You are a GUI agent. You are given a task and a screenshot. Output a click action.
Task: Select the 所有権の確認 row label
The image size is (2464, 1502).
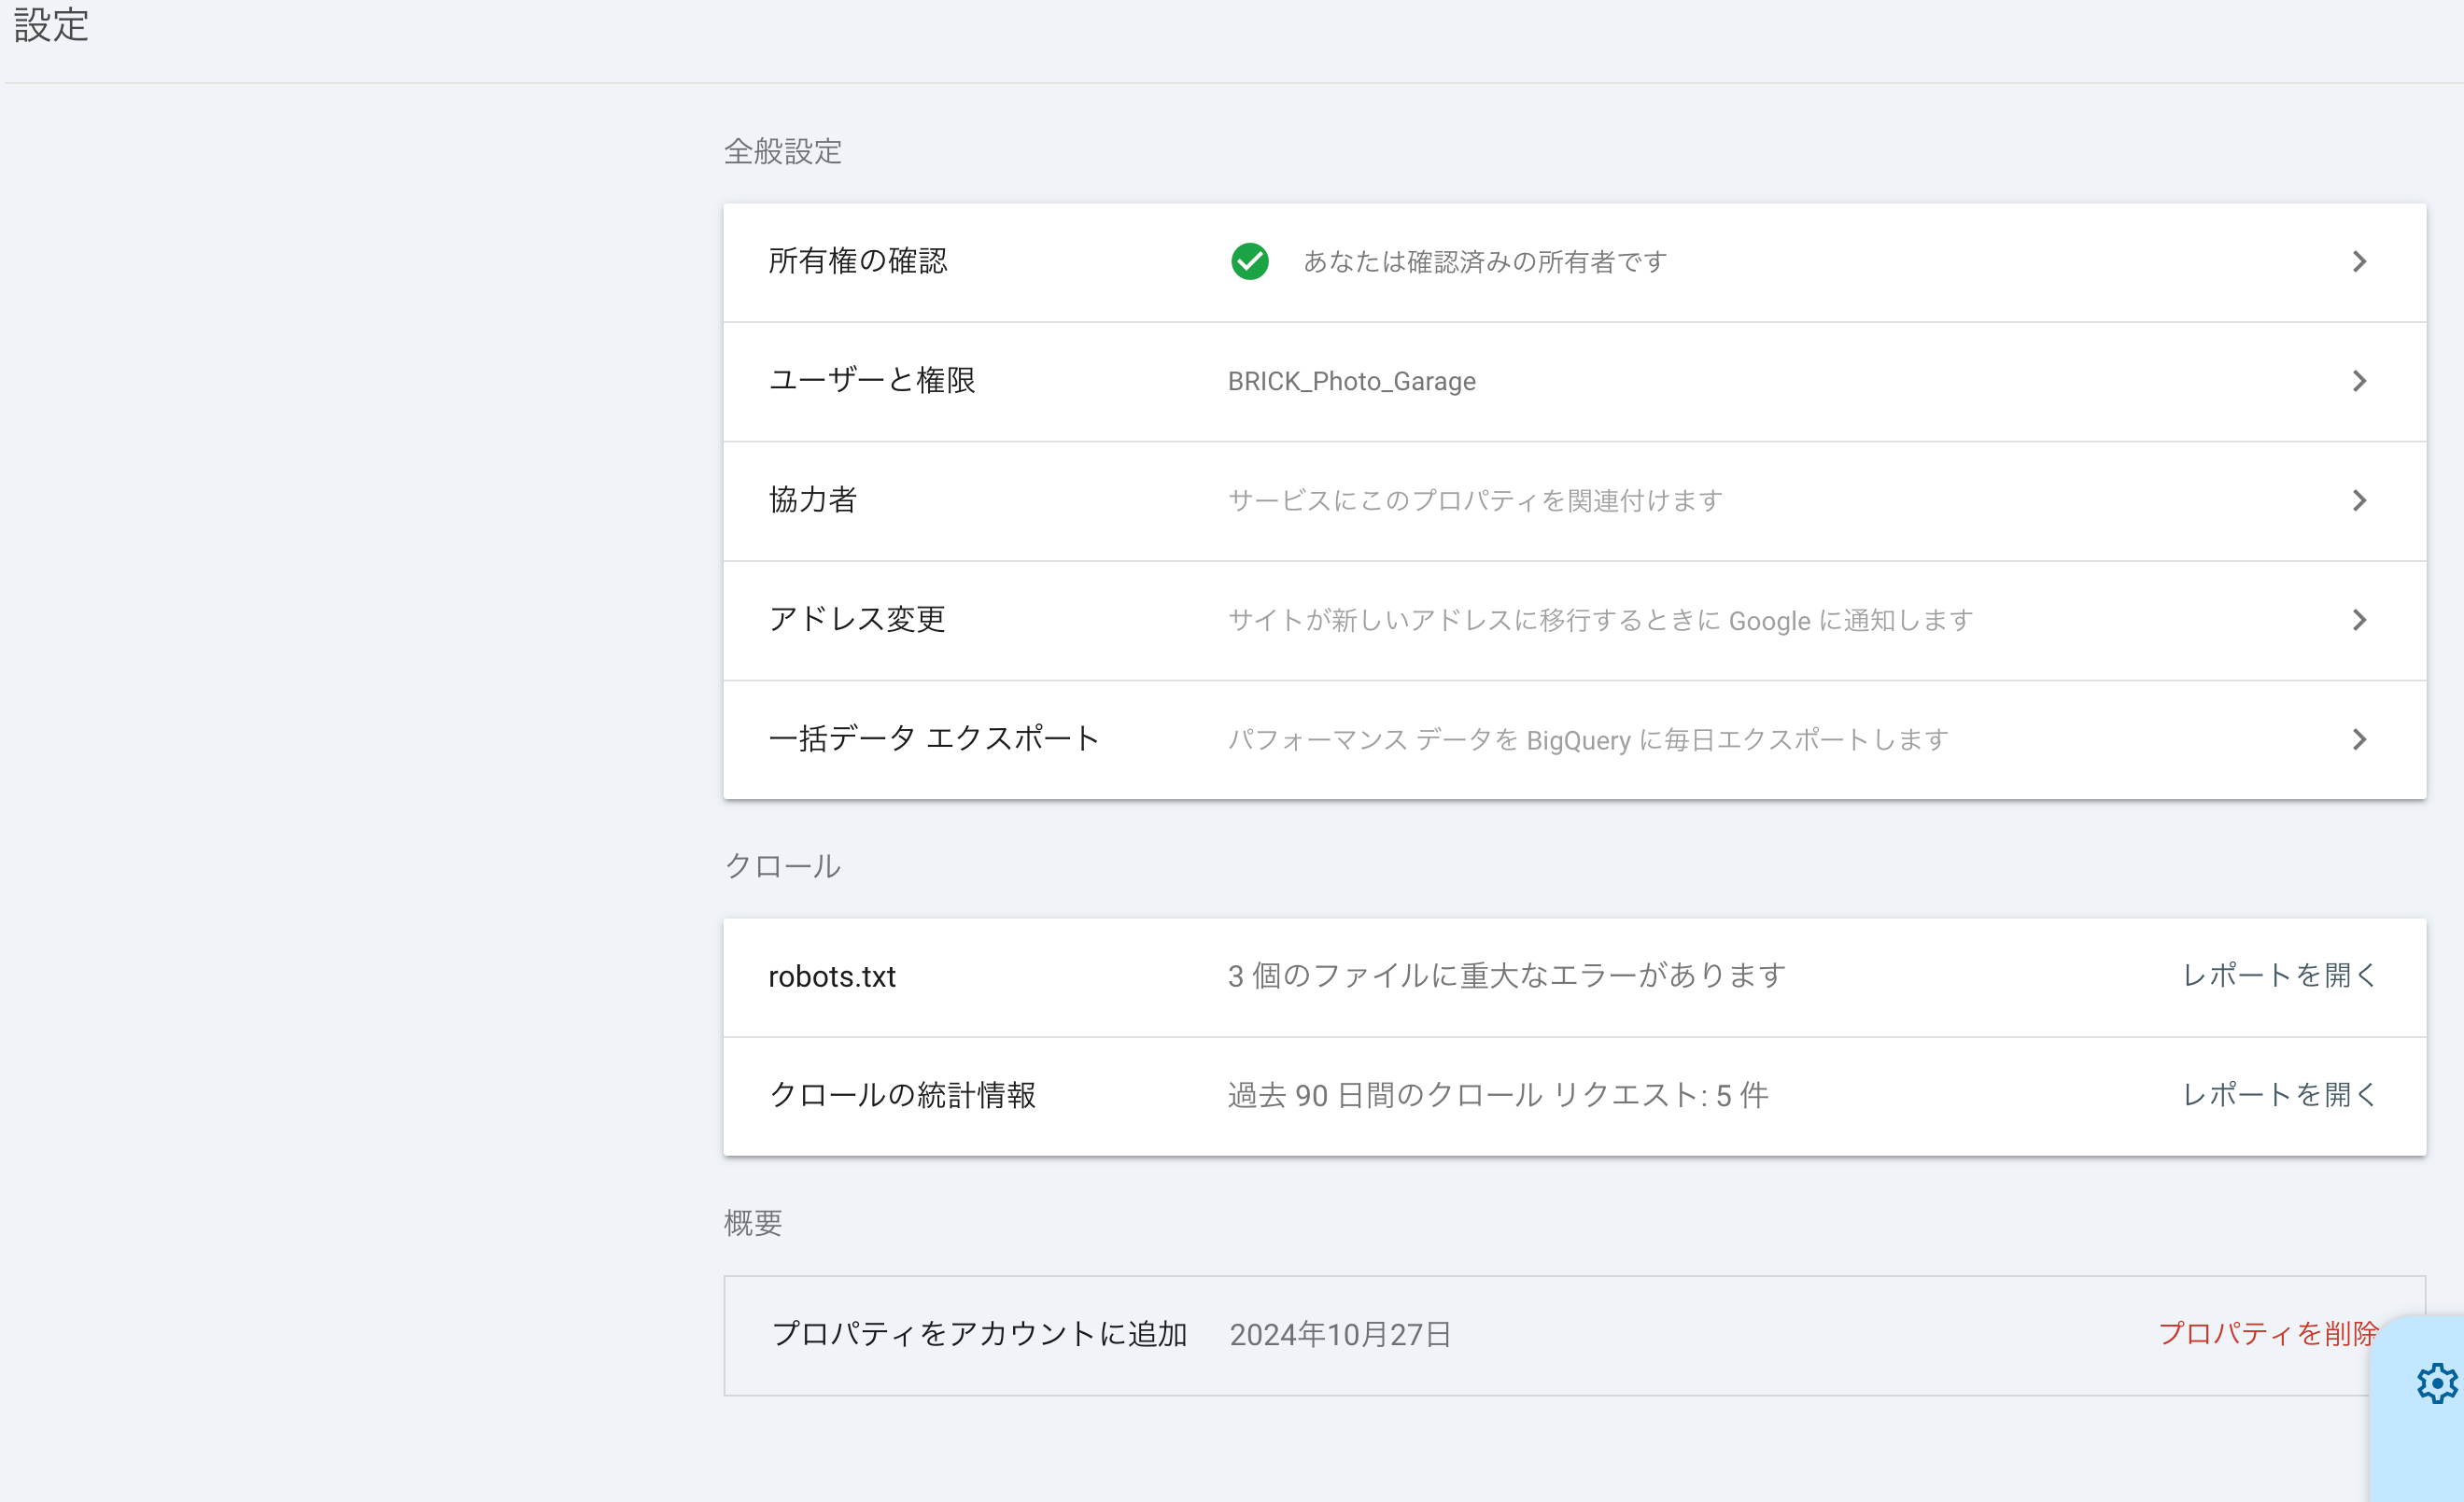(x=857, y=261)
